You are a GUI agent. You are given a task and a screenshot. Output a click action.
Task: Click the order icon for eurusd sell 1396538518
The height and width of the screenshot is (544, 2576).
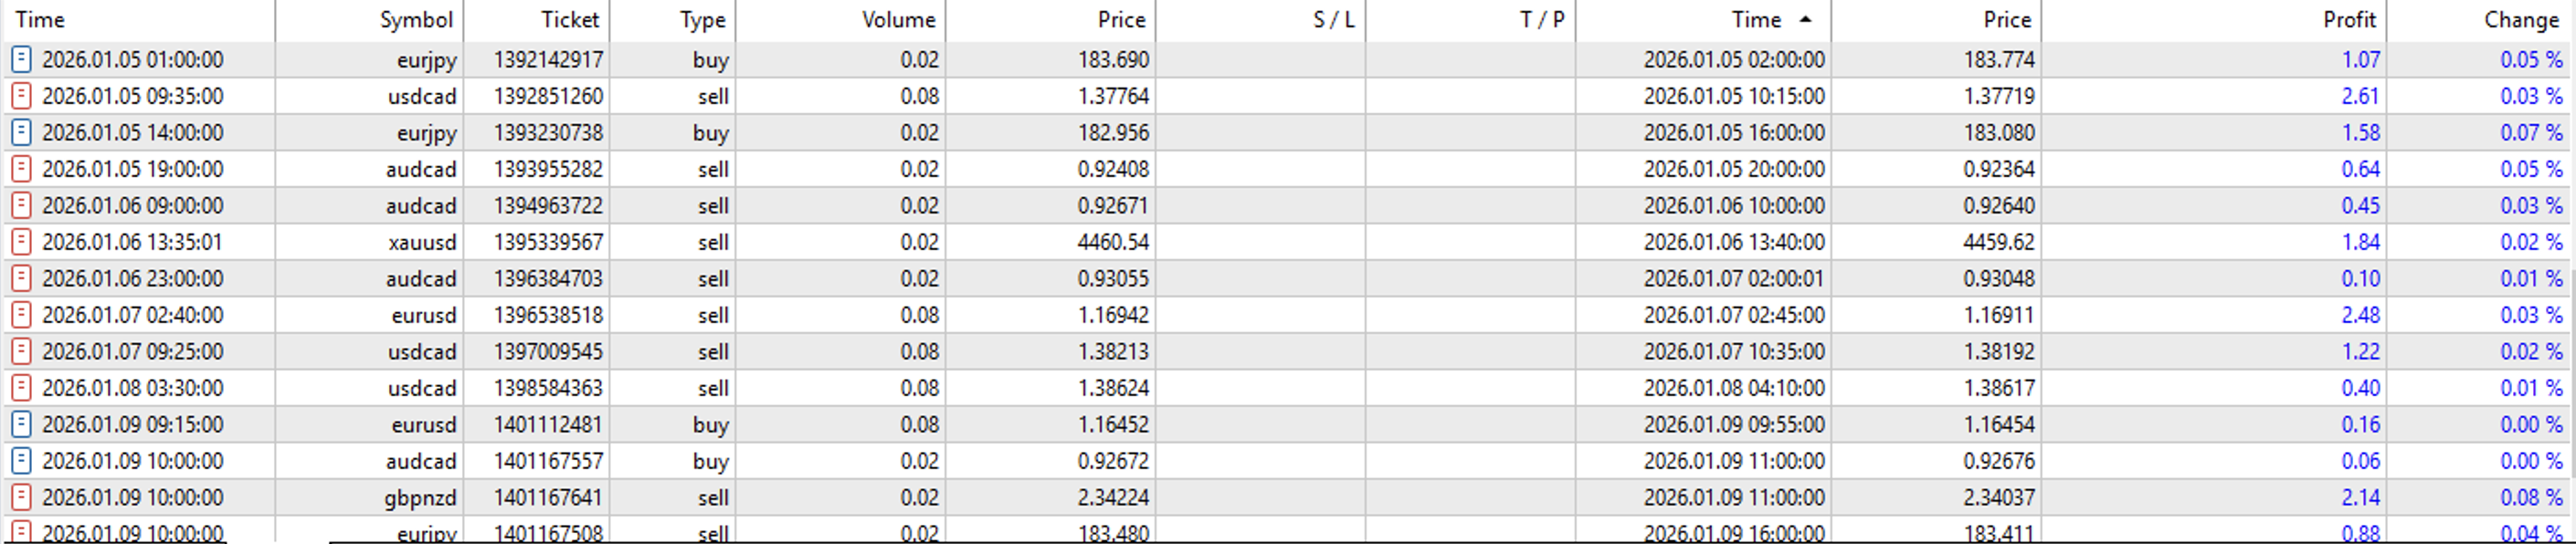coord(20,315)
